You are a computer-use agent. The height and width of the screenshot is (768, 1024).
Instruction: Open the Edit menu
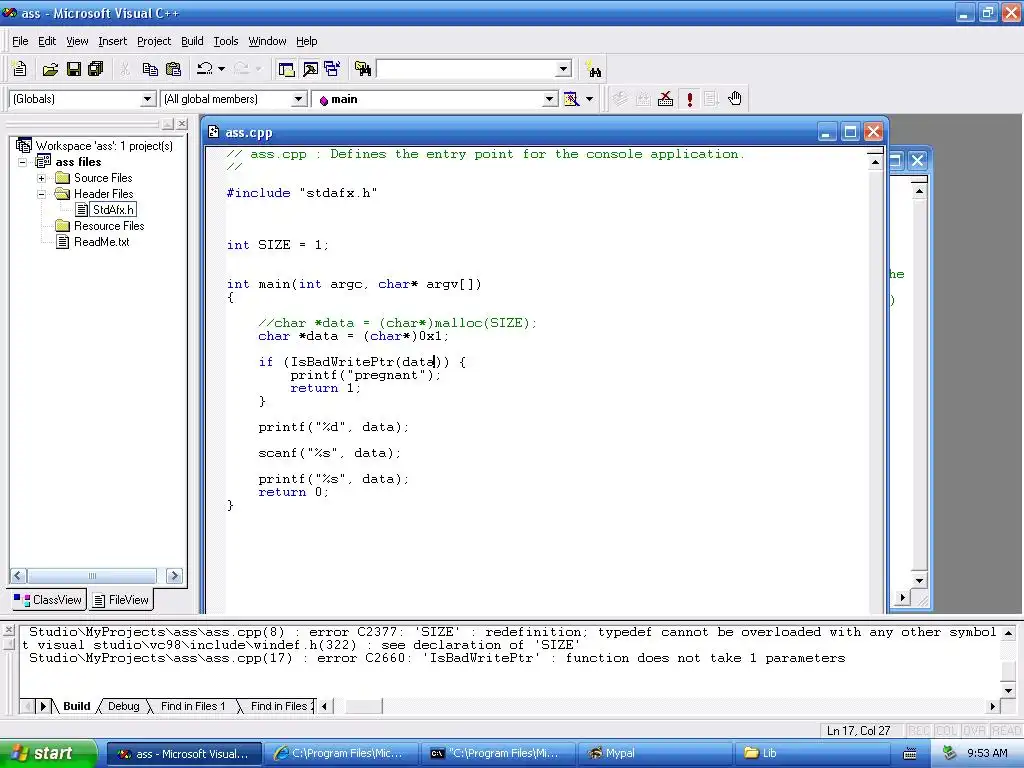point(47,41)
